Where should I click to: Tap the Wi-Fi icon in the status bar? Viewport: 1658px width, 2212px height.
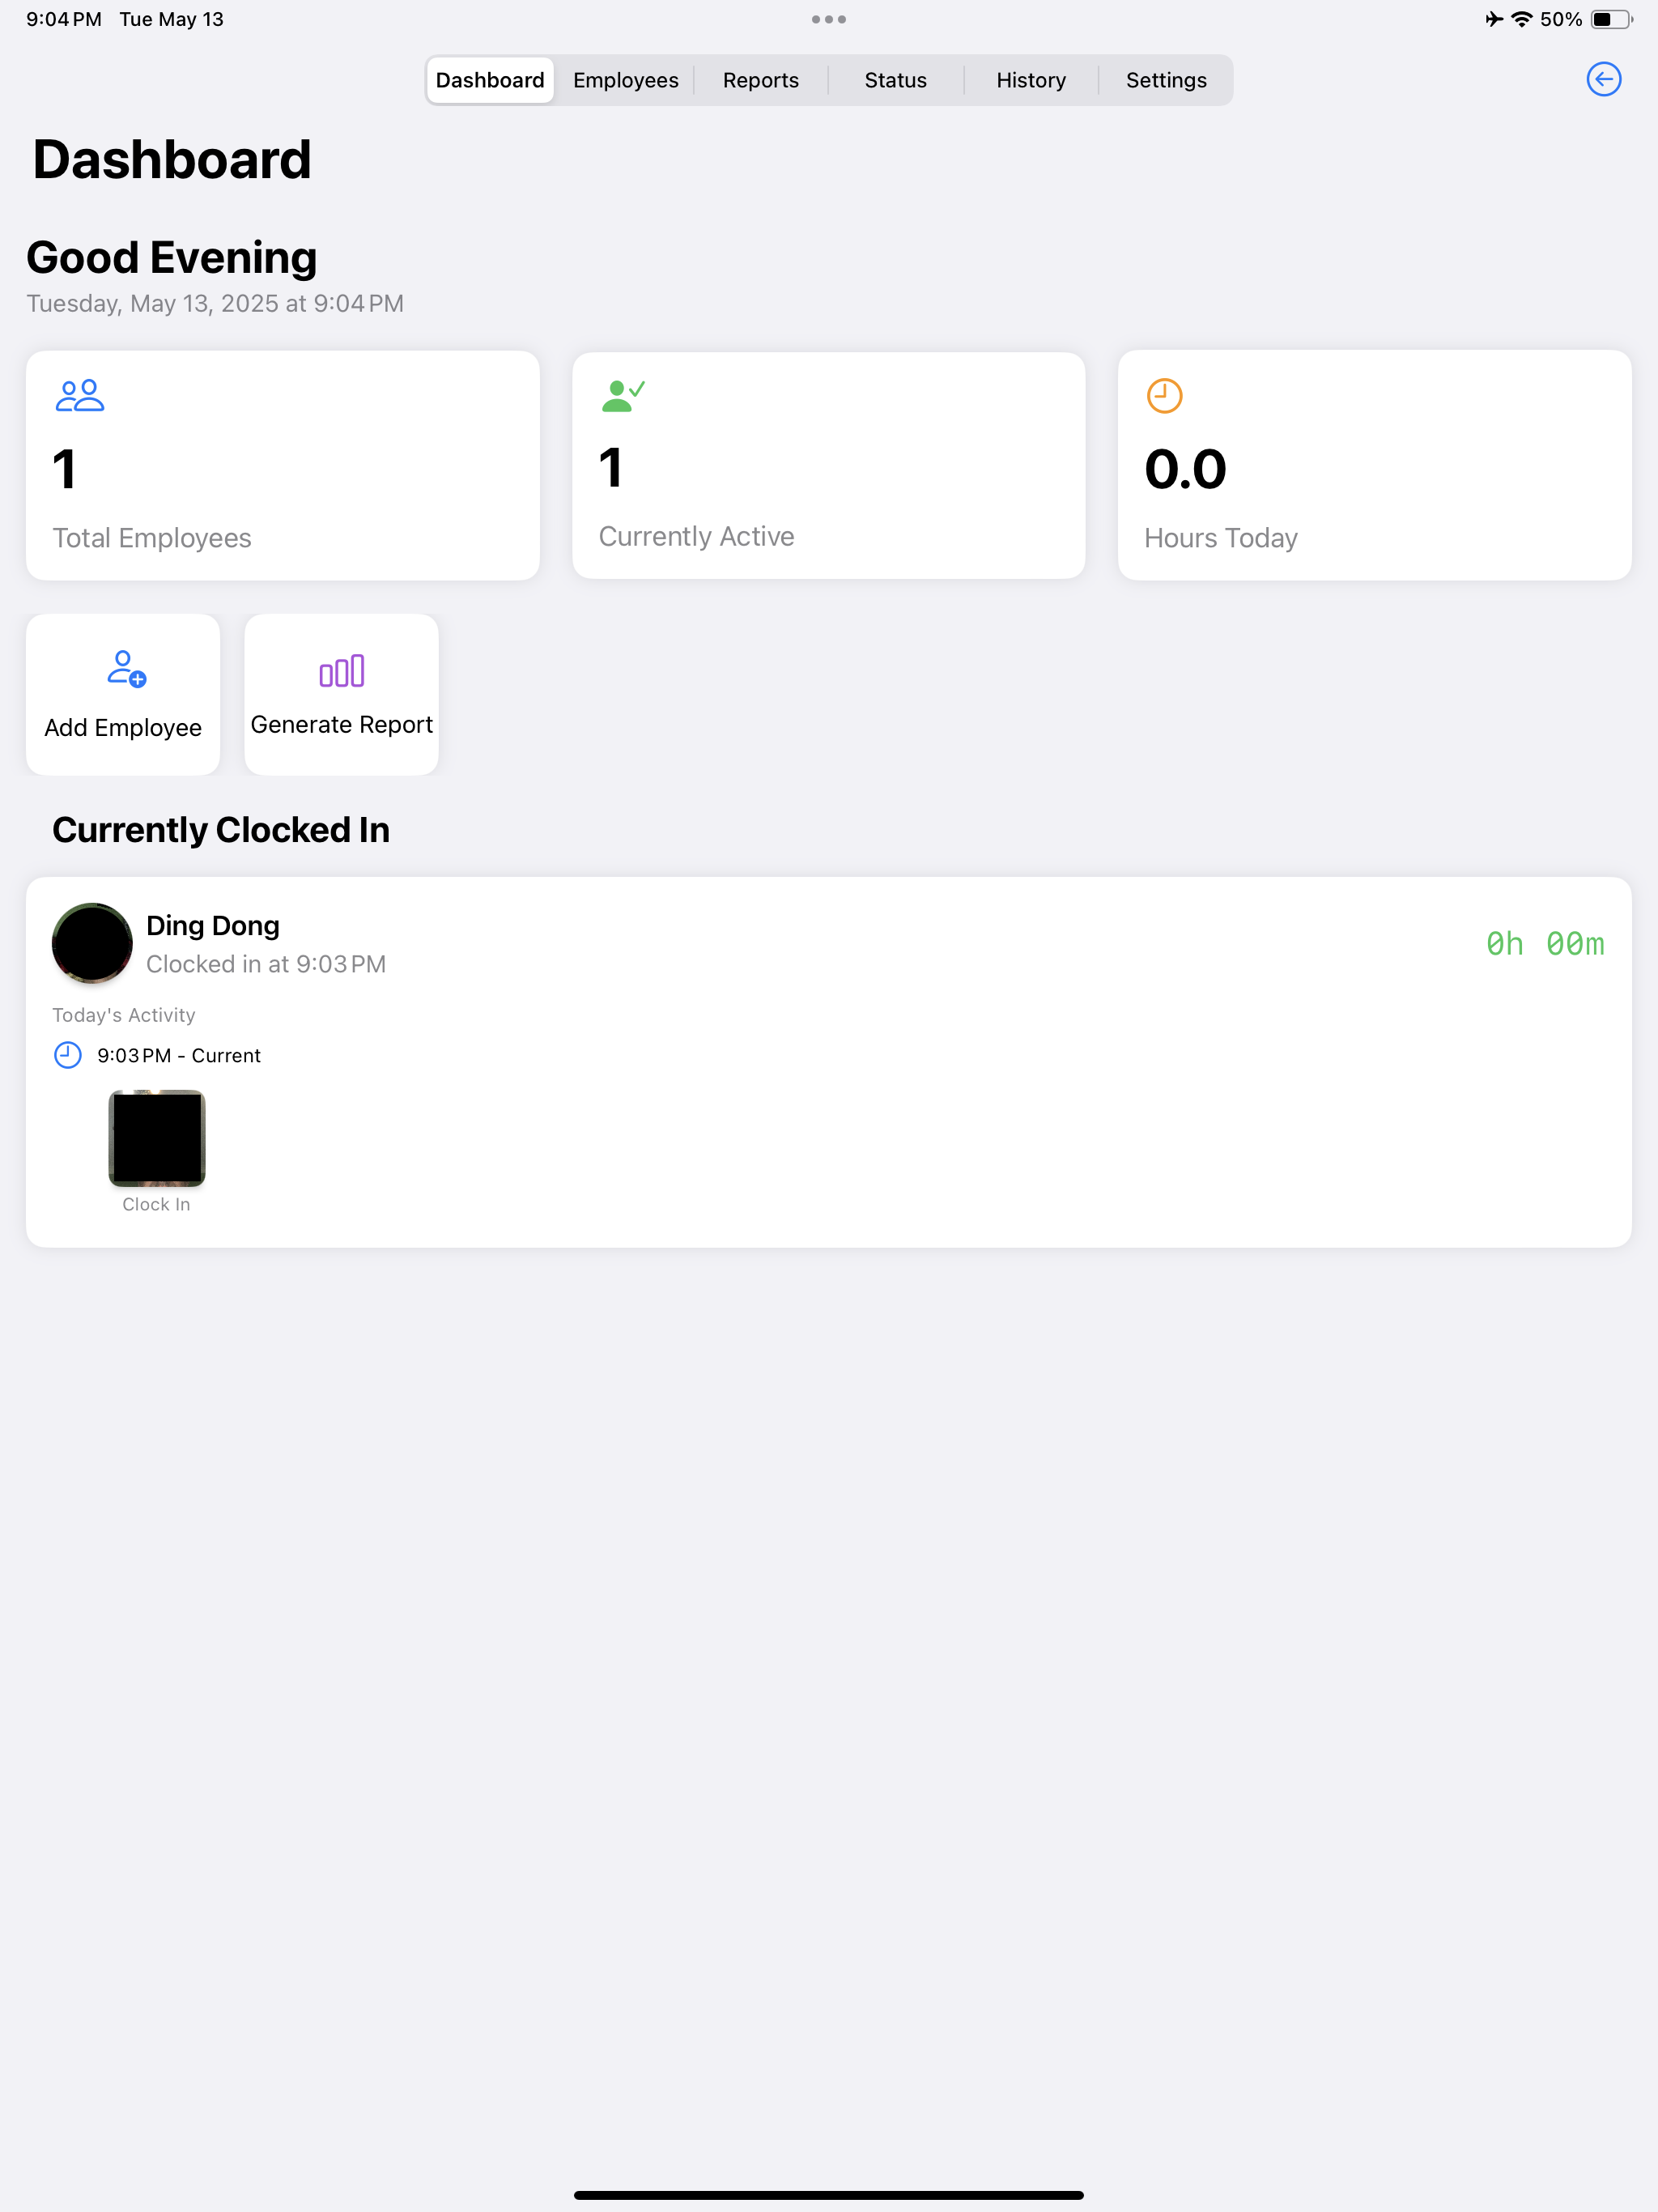[1521, 18]
